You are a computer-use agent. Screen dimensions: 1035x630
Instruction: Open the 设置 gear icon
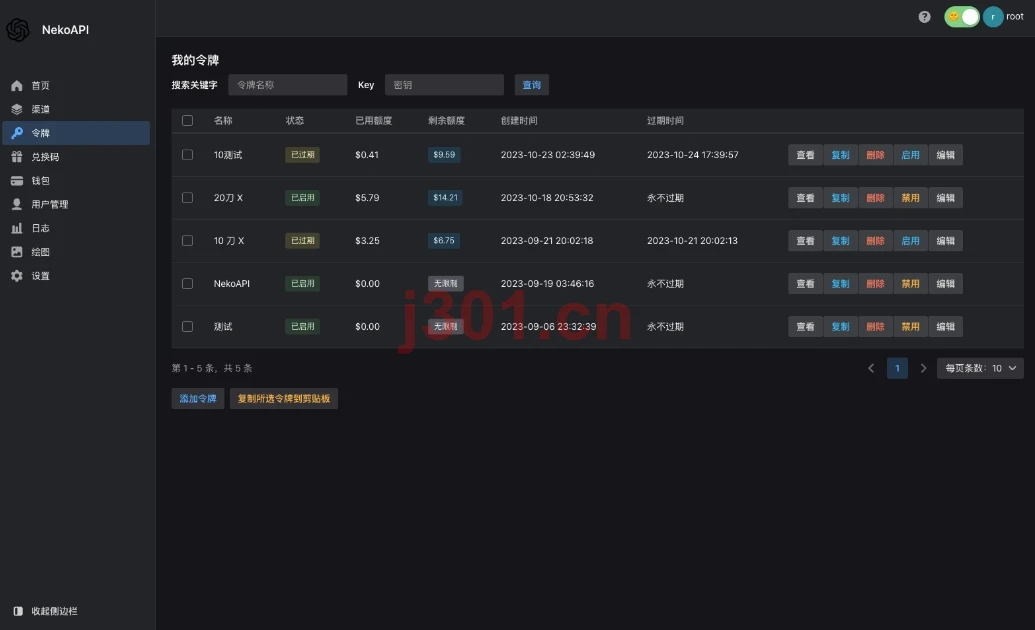coord(17,276)
